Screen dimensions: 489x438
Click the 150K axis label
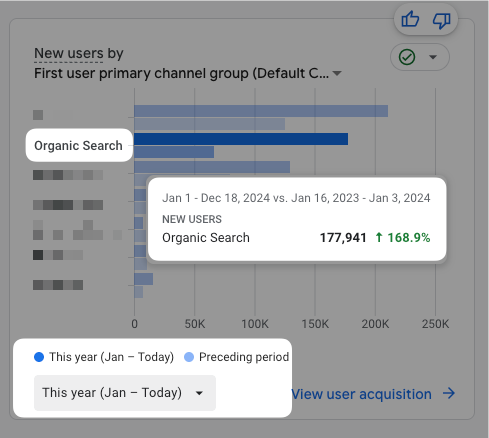pyautogui.click(x=315, y=324)
